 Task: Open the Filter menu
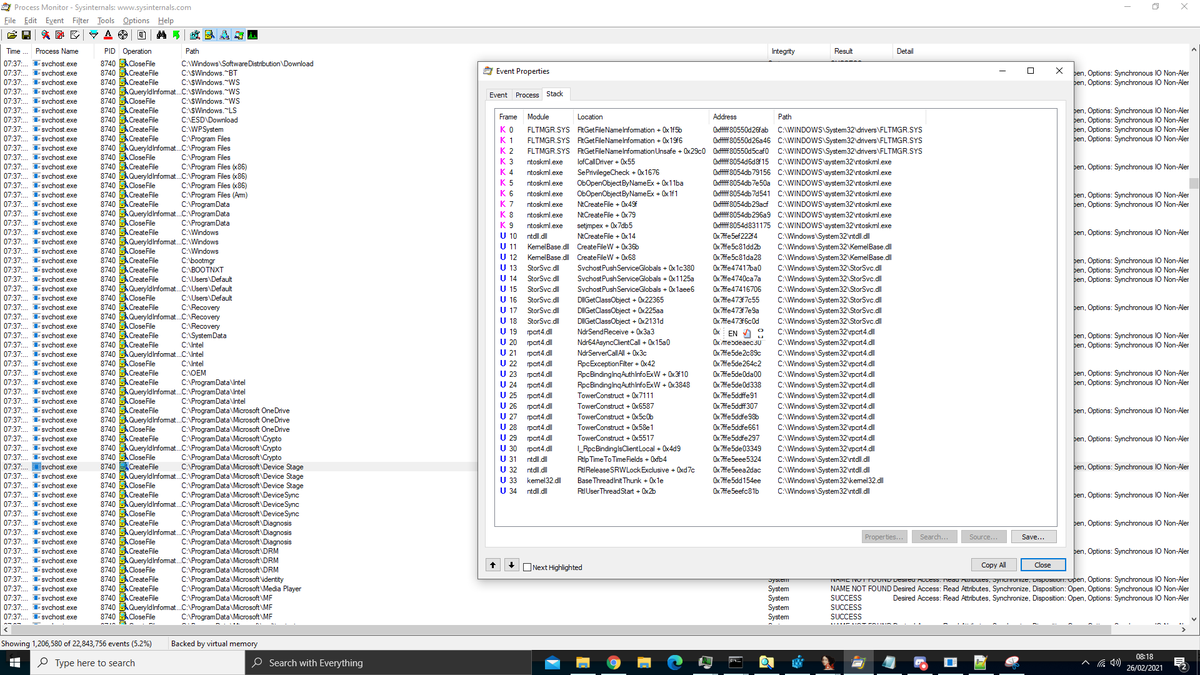click(x=81, y=20)
